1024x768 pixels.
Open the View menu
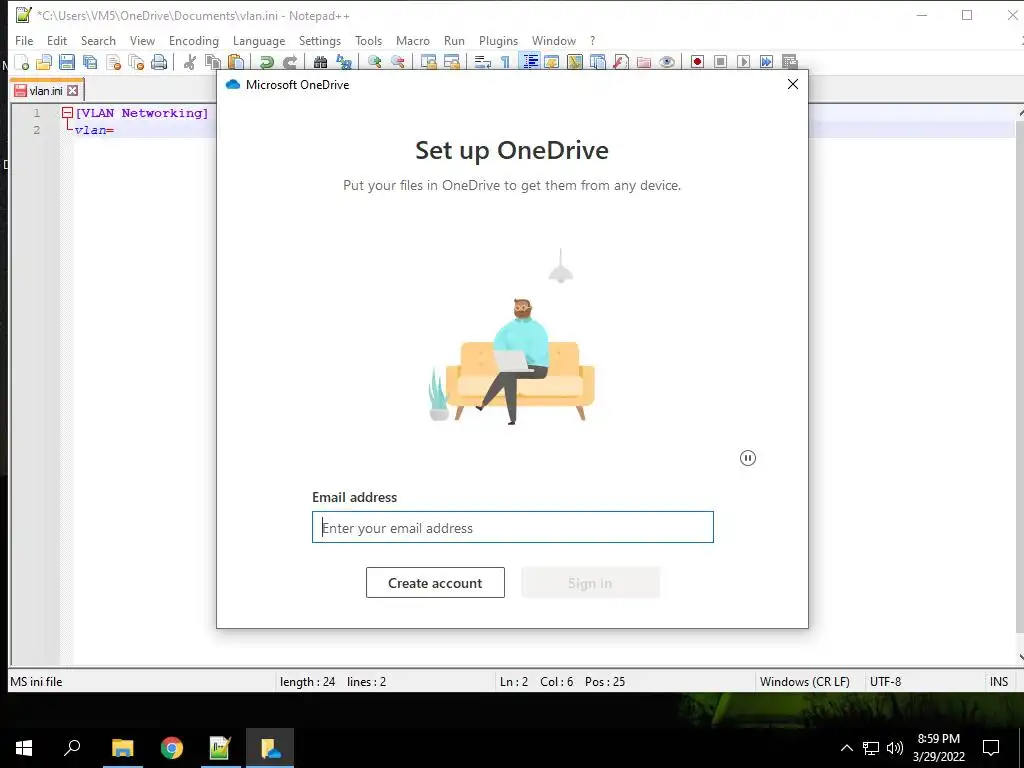[142, 40]
